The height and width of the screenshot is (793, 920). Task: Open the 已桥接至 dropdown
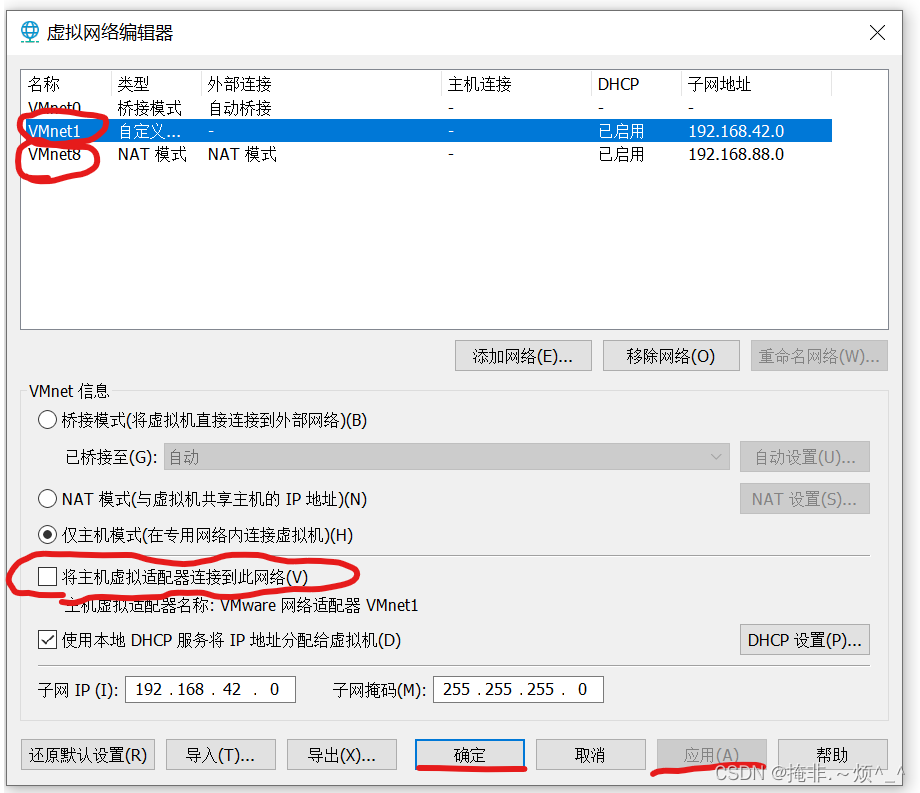447,456
